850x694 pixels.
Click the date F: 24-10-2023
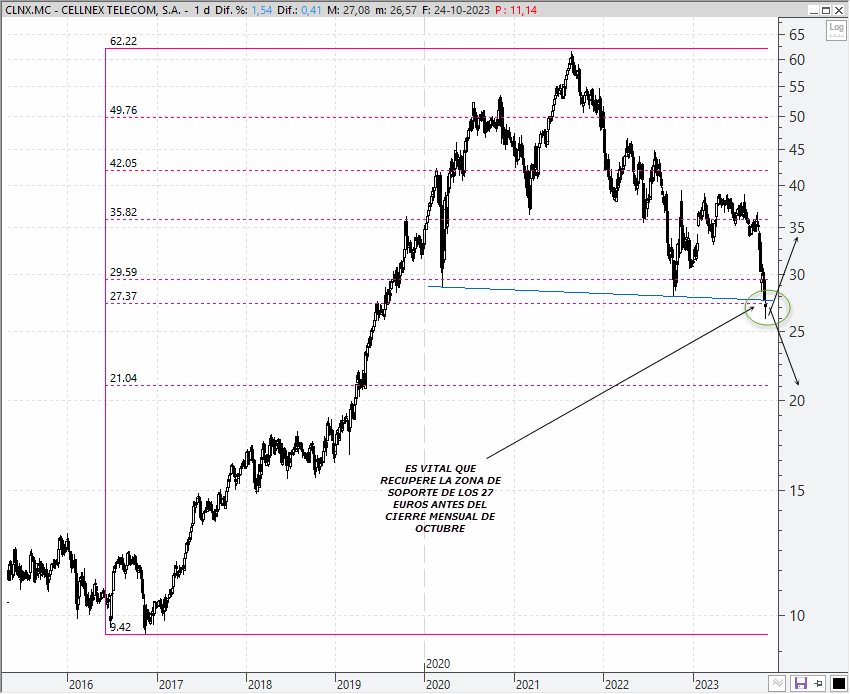point(456,10)
